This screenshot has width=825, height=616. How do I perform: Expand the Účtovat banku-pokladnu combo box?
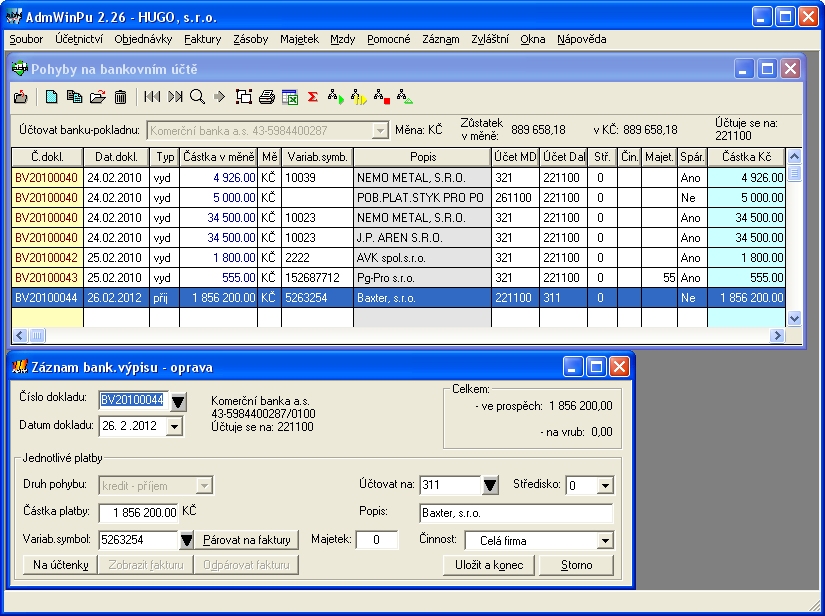click(380, 130)
